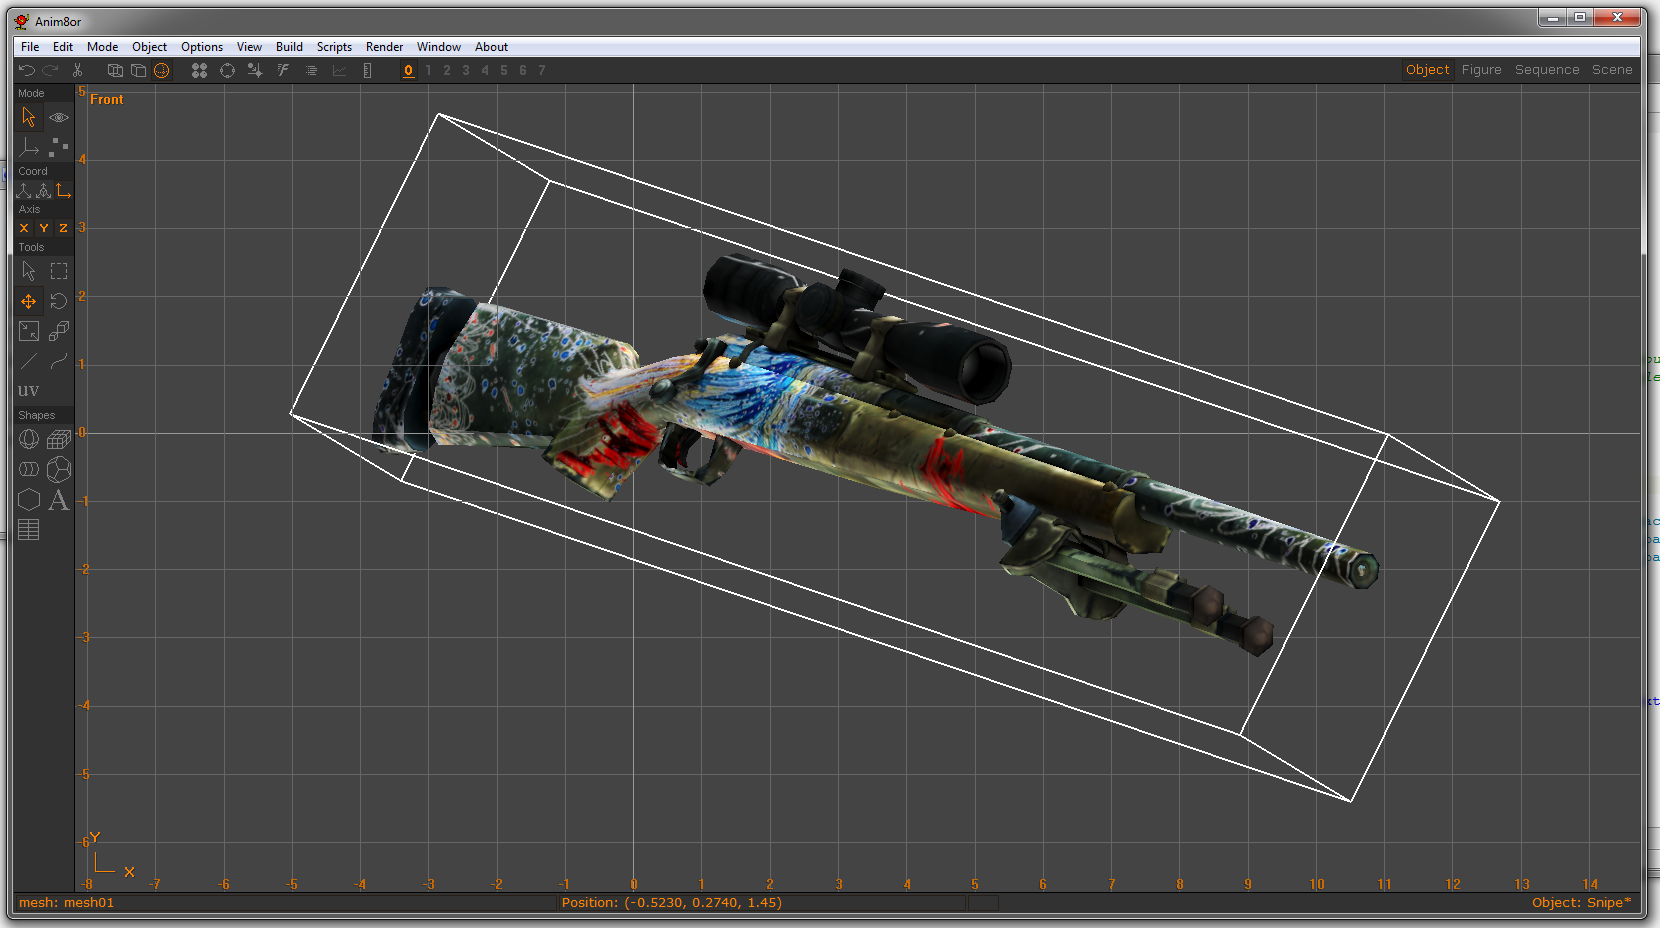1660x928 pixels.
Task: Select the smooth shaded sphere view icon
Action: point(161,70)
